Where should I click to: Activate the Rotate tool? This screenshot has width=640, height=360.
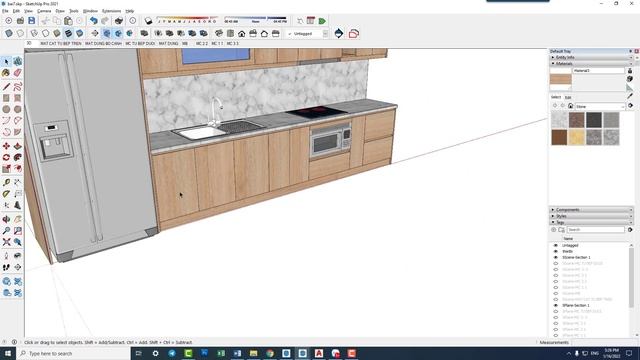[x=6, y=157]
